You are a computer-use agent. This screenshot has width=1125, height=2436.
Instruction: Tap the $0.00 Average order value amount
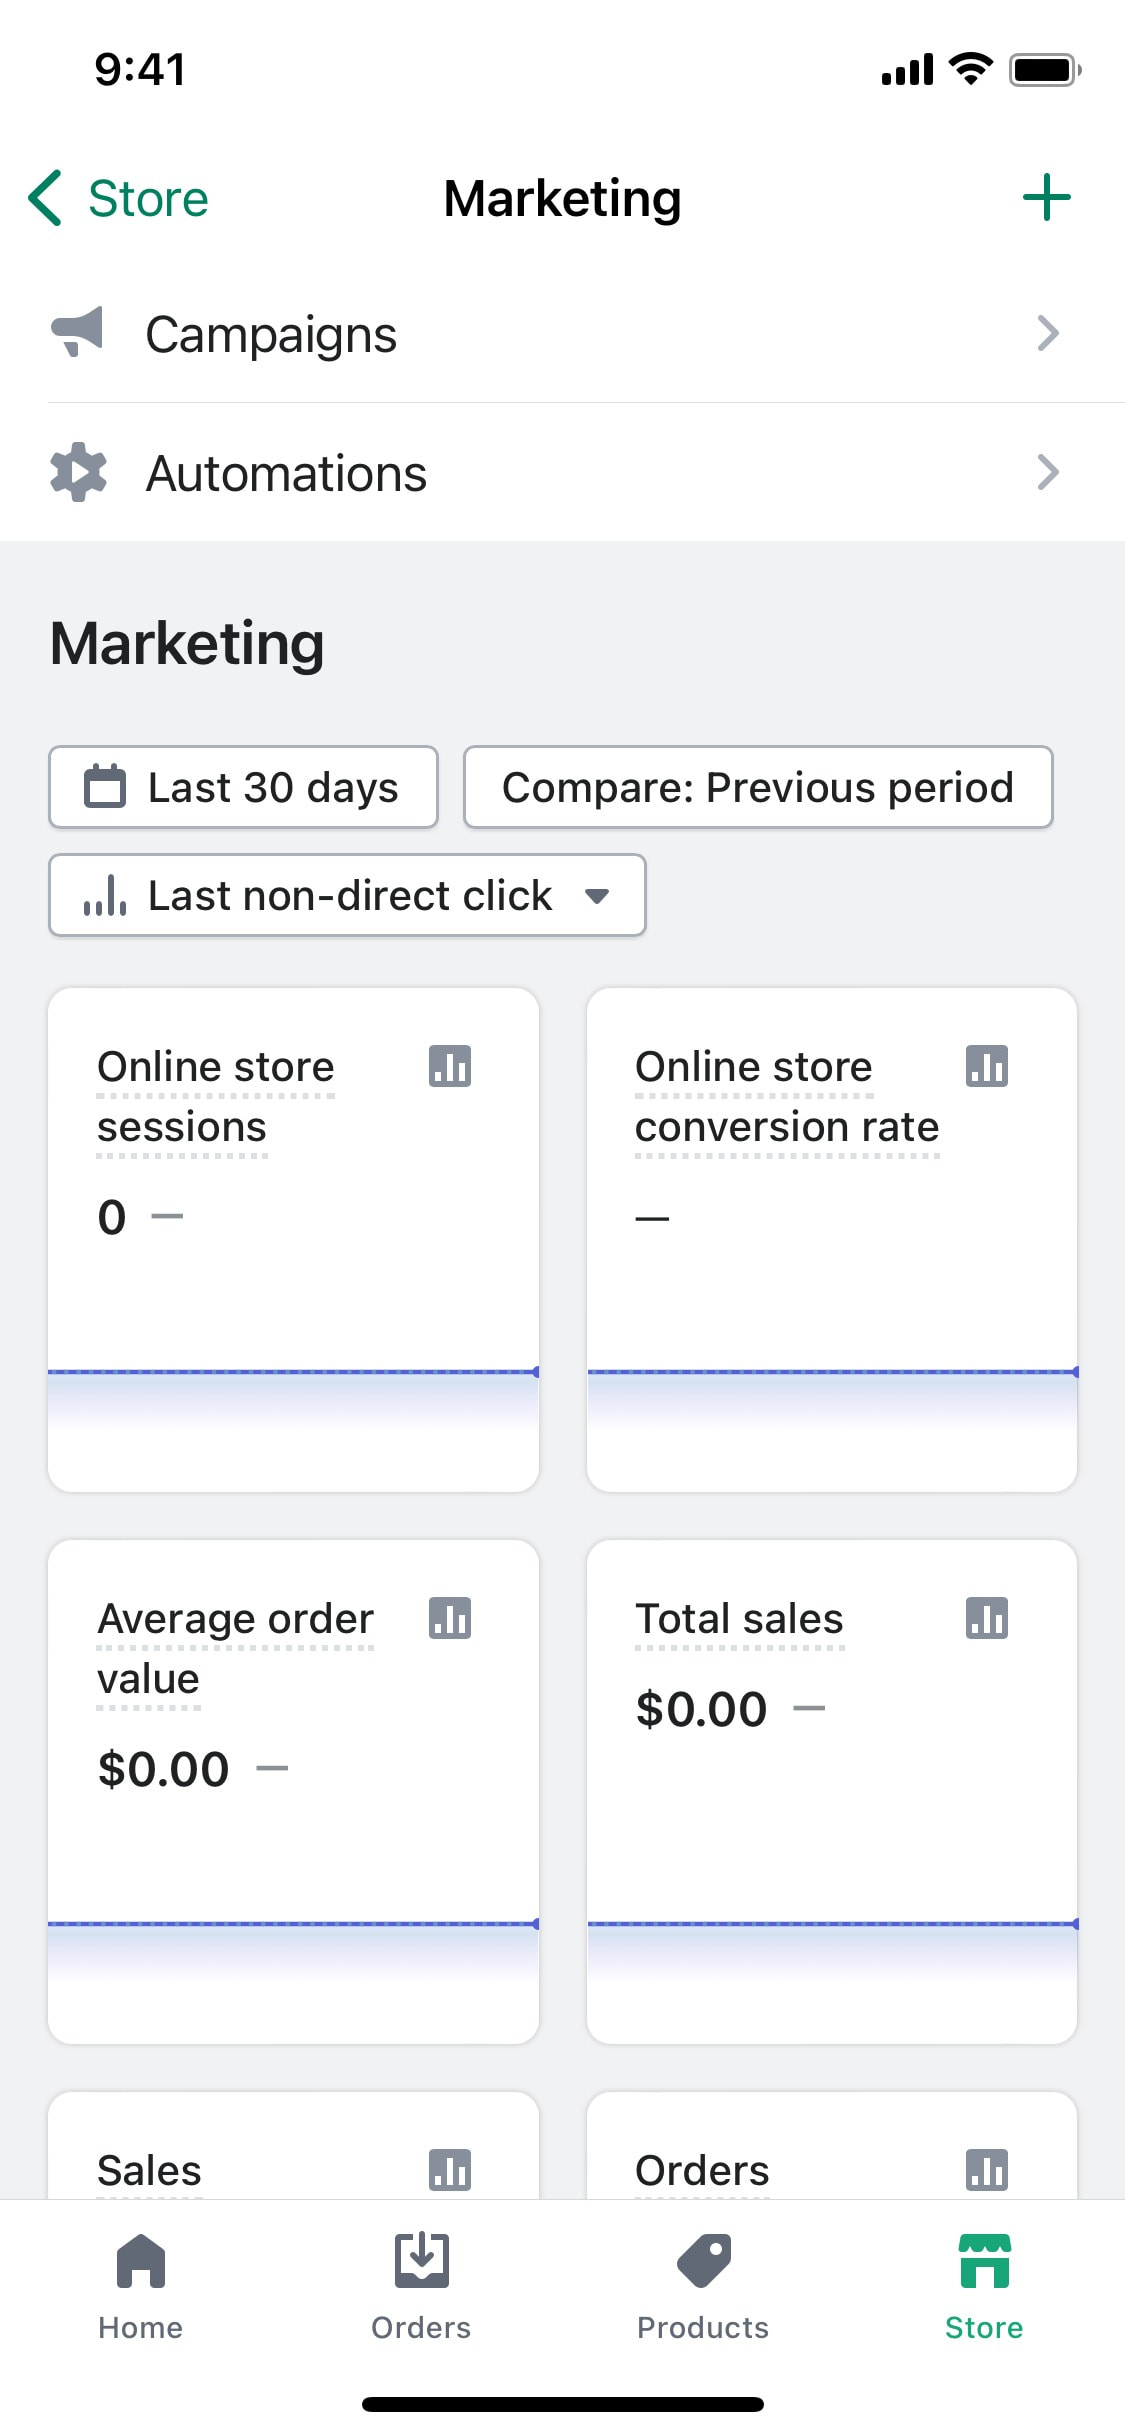pyautogui.click(x=163, y=1769)
